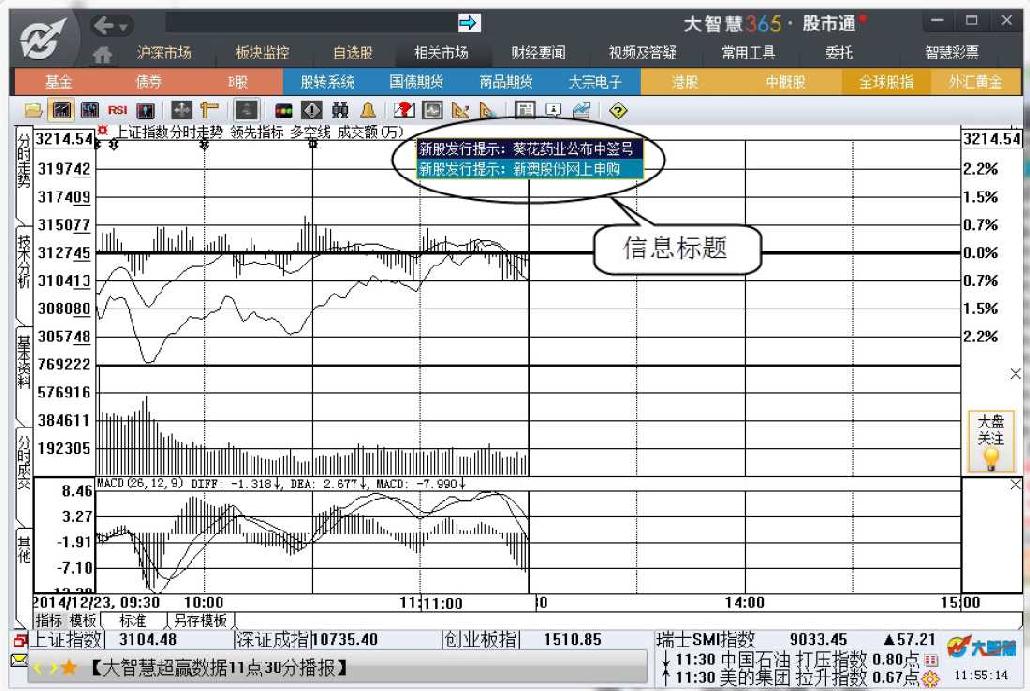Click the calculator form toolbar icon
Screen dimensions: 1030x691
pos(525,110)
